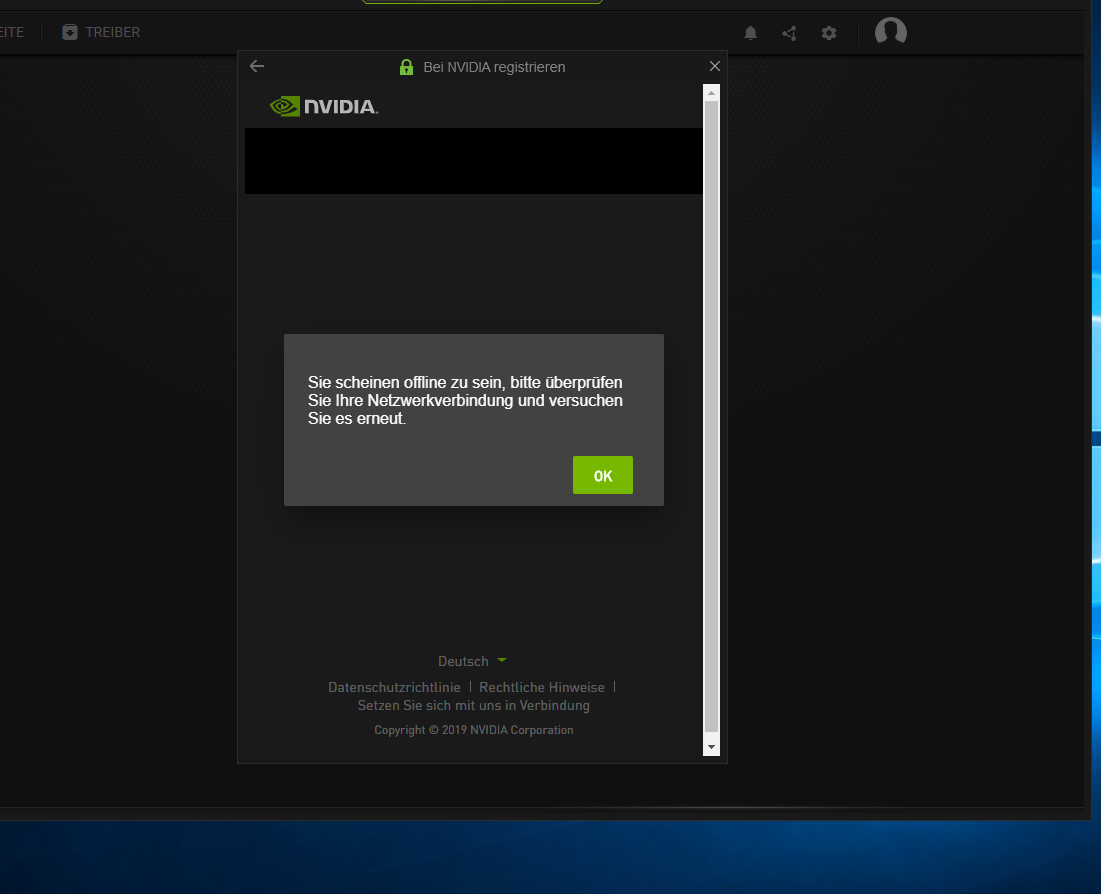The image size is (1101, 894).
Task: Click the Bei NVIDIA registrieren title text
Action: pos(494,67)
